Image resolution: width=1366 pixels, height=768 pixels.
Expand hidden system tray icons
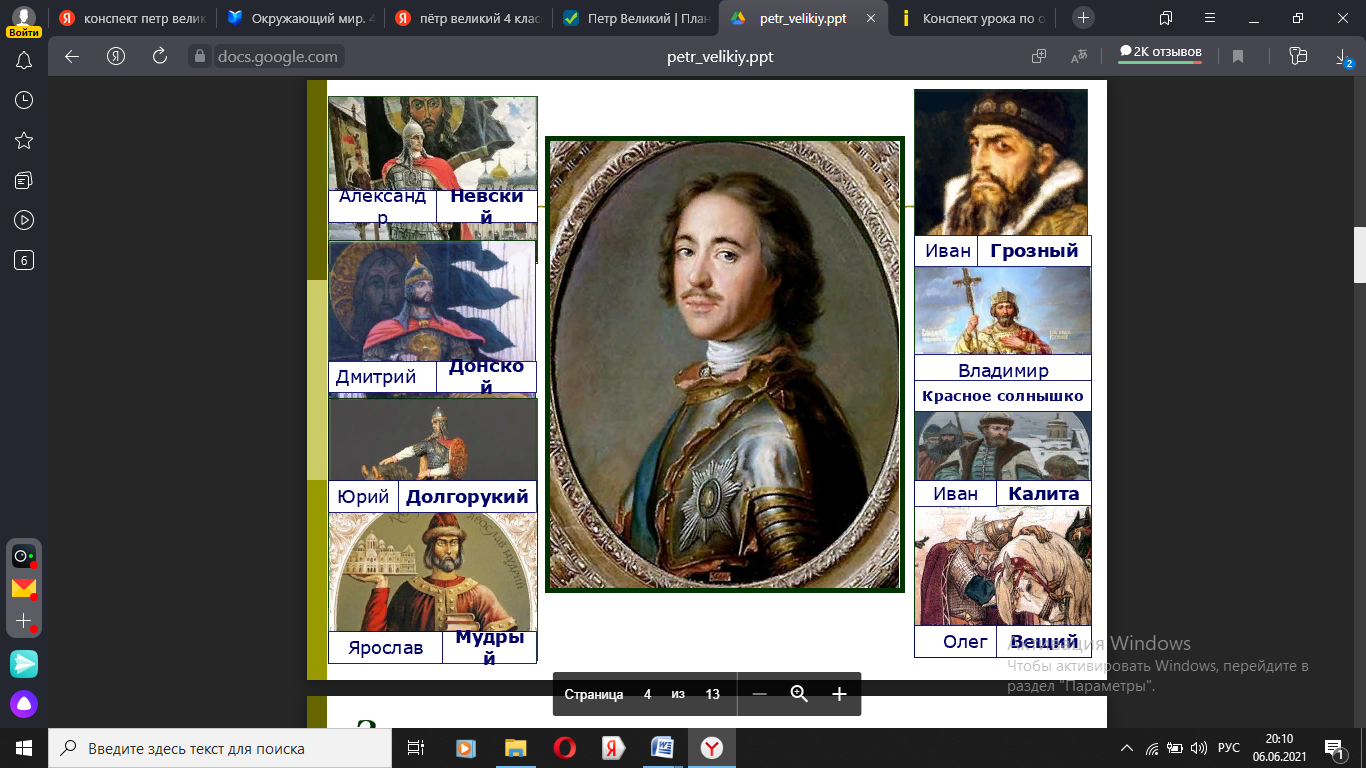[x=1127, y=748]
